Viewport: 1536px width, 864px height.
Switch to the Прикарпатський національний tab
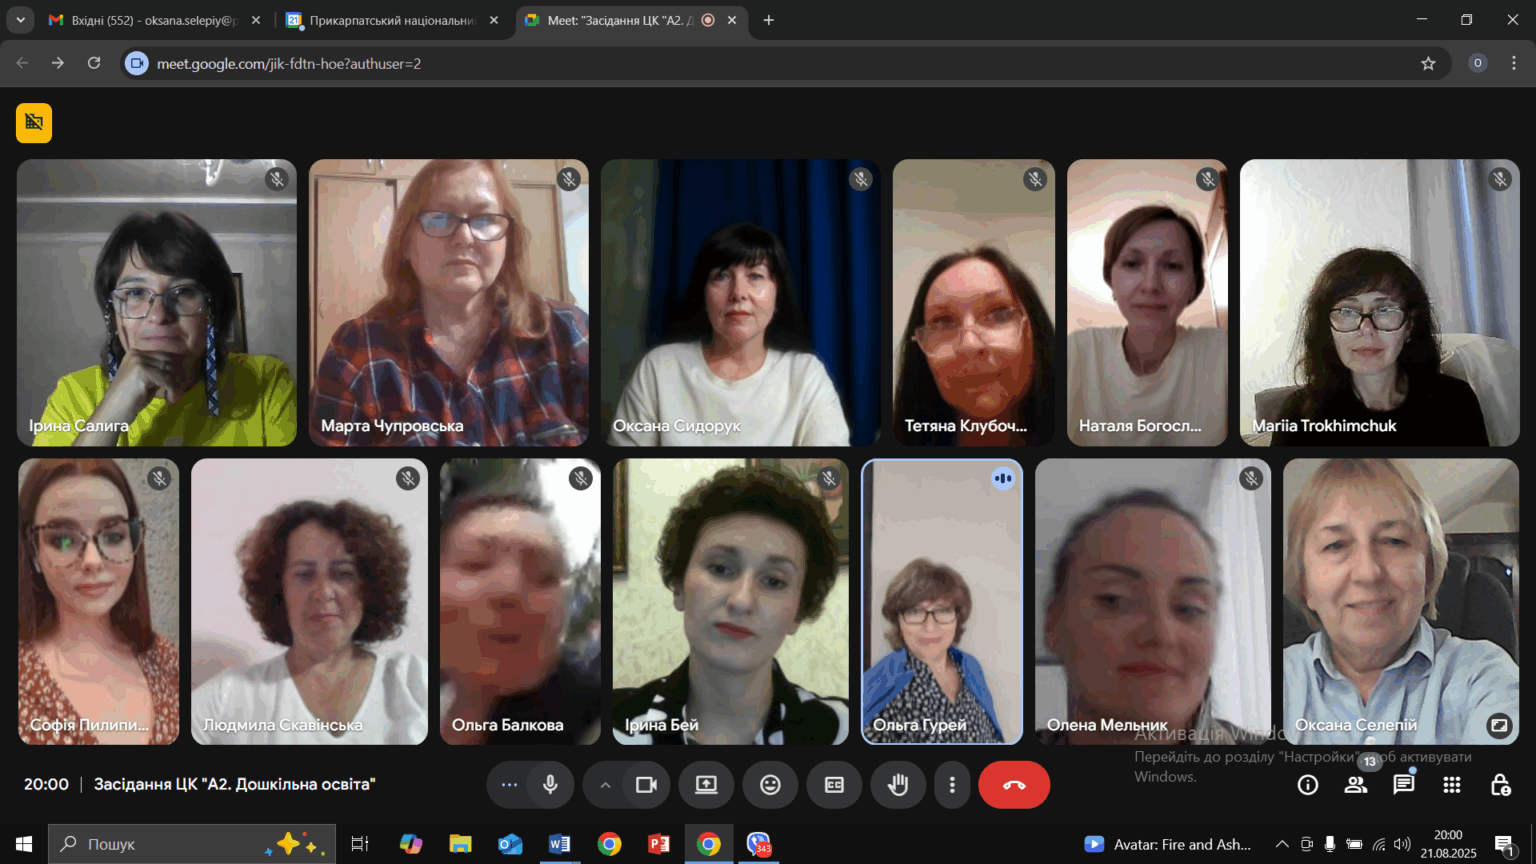(392, 20)
